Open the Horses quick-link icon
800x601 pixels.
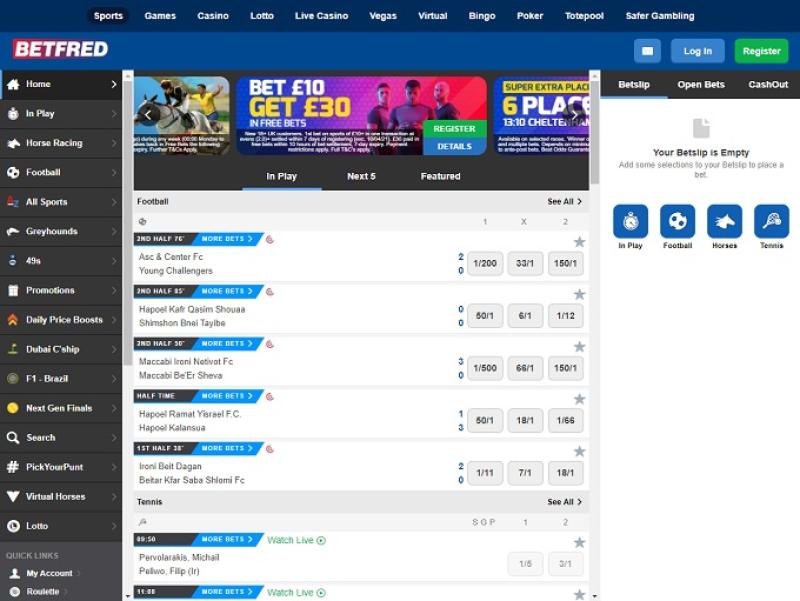pyautogui.click(x=724, y=221)
